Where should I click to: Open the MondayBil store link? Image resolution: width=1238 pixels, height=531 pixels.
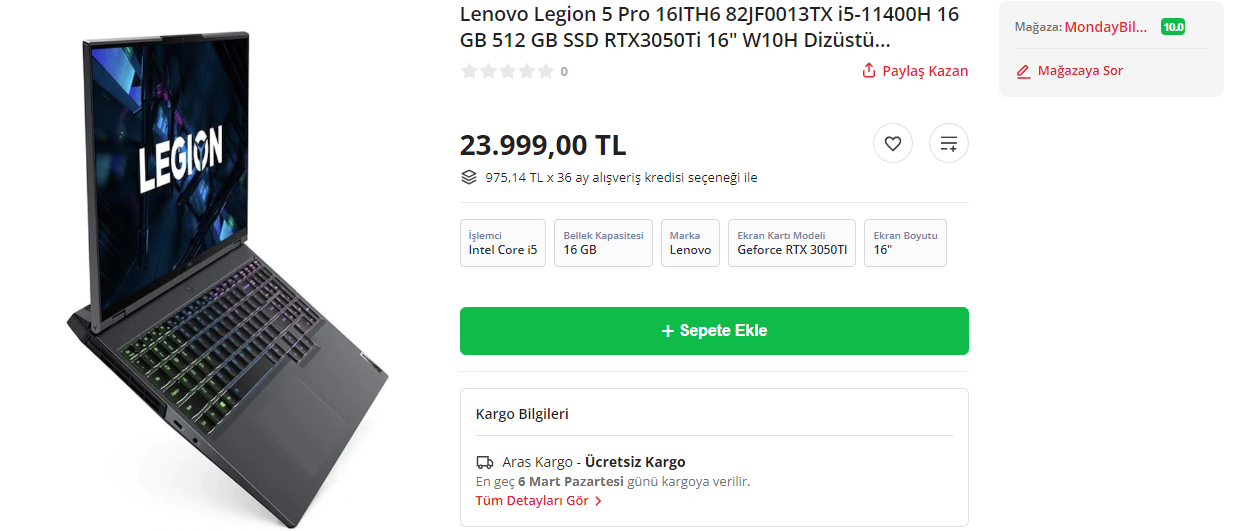1105,27
